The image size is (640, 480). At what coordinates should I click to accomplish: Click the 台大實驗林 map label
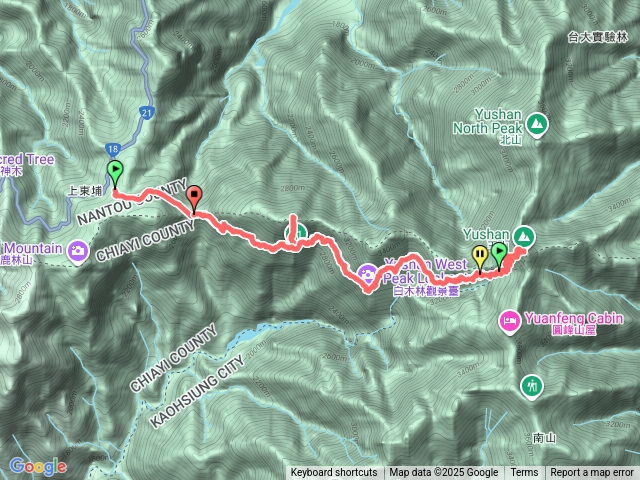pyautogui.click(x=598, y=37)
